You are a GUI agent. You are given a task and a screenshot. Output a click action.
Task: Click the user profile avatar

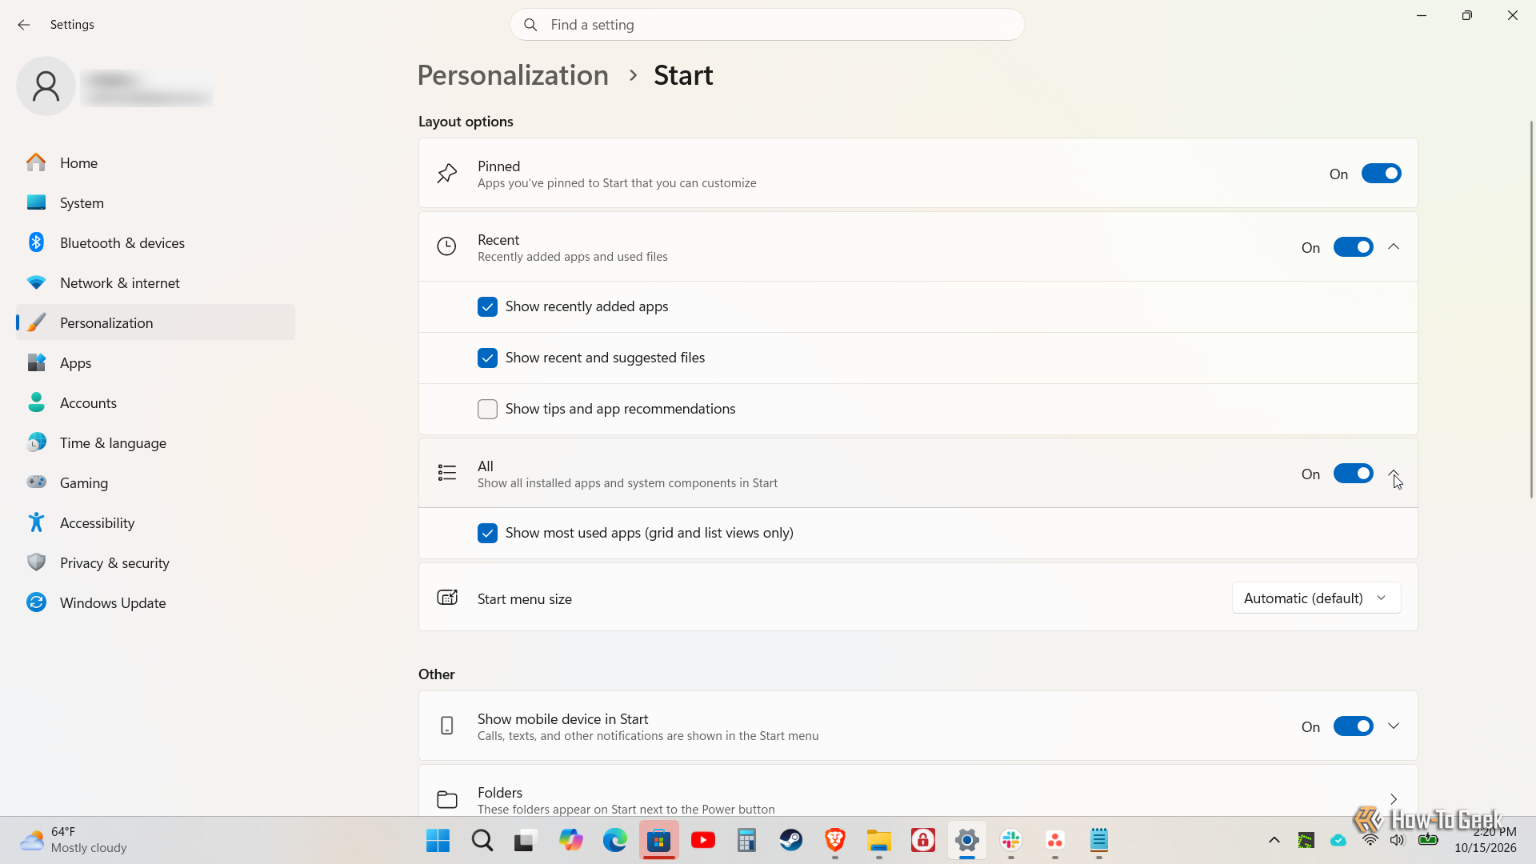46,86
